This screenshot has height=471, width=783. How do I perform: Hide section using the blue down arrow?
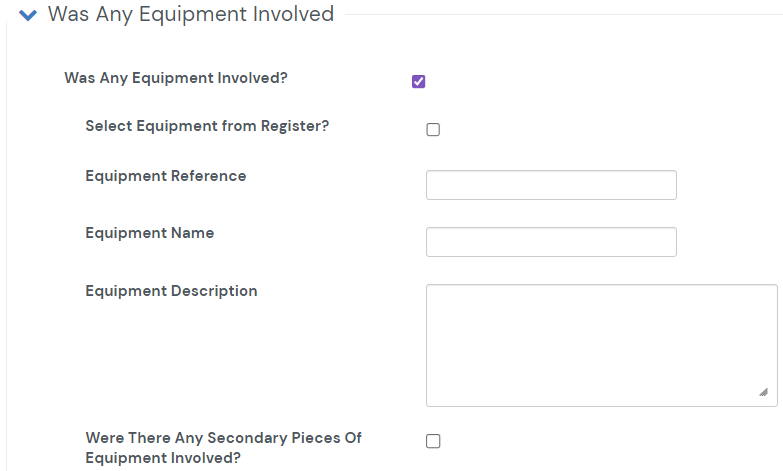28,15
